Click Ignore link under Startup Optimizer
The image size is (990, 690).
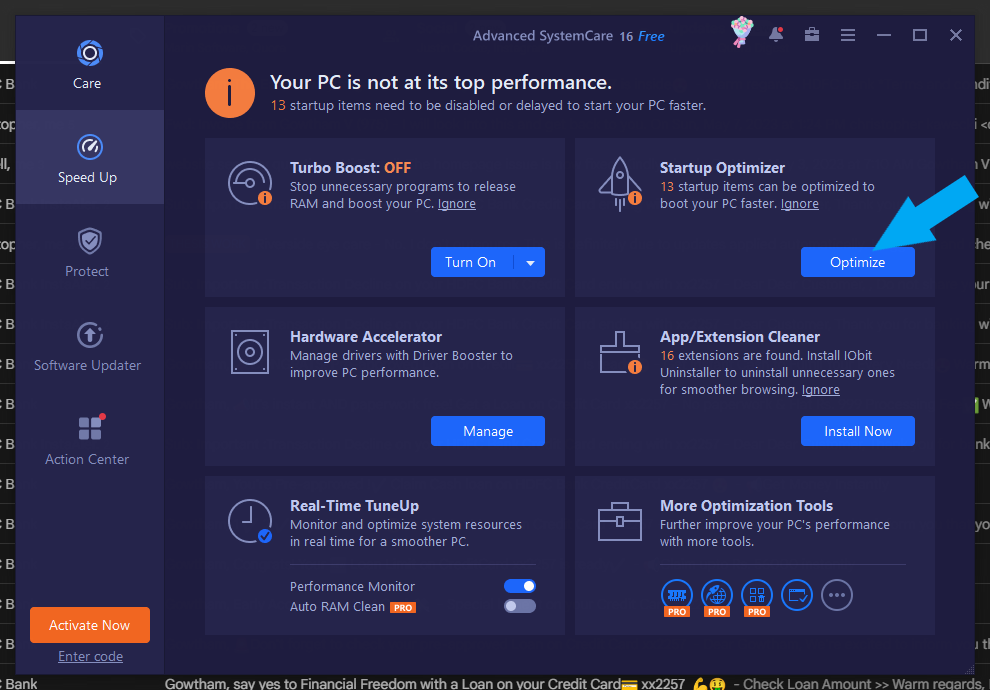click(799, 204)
